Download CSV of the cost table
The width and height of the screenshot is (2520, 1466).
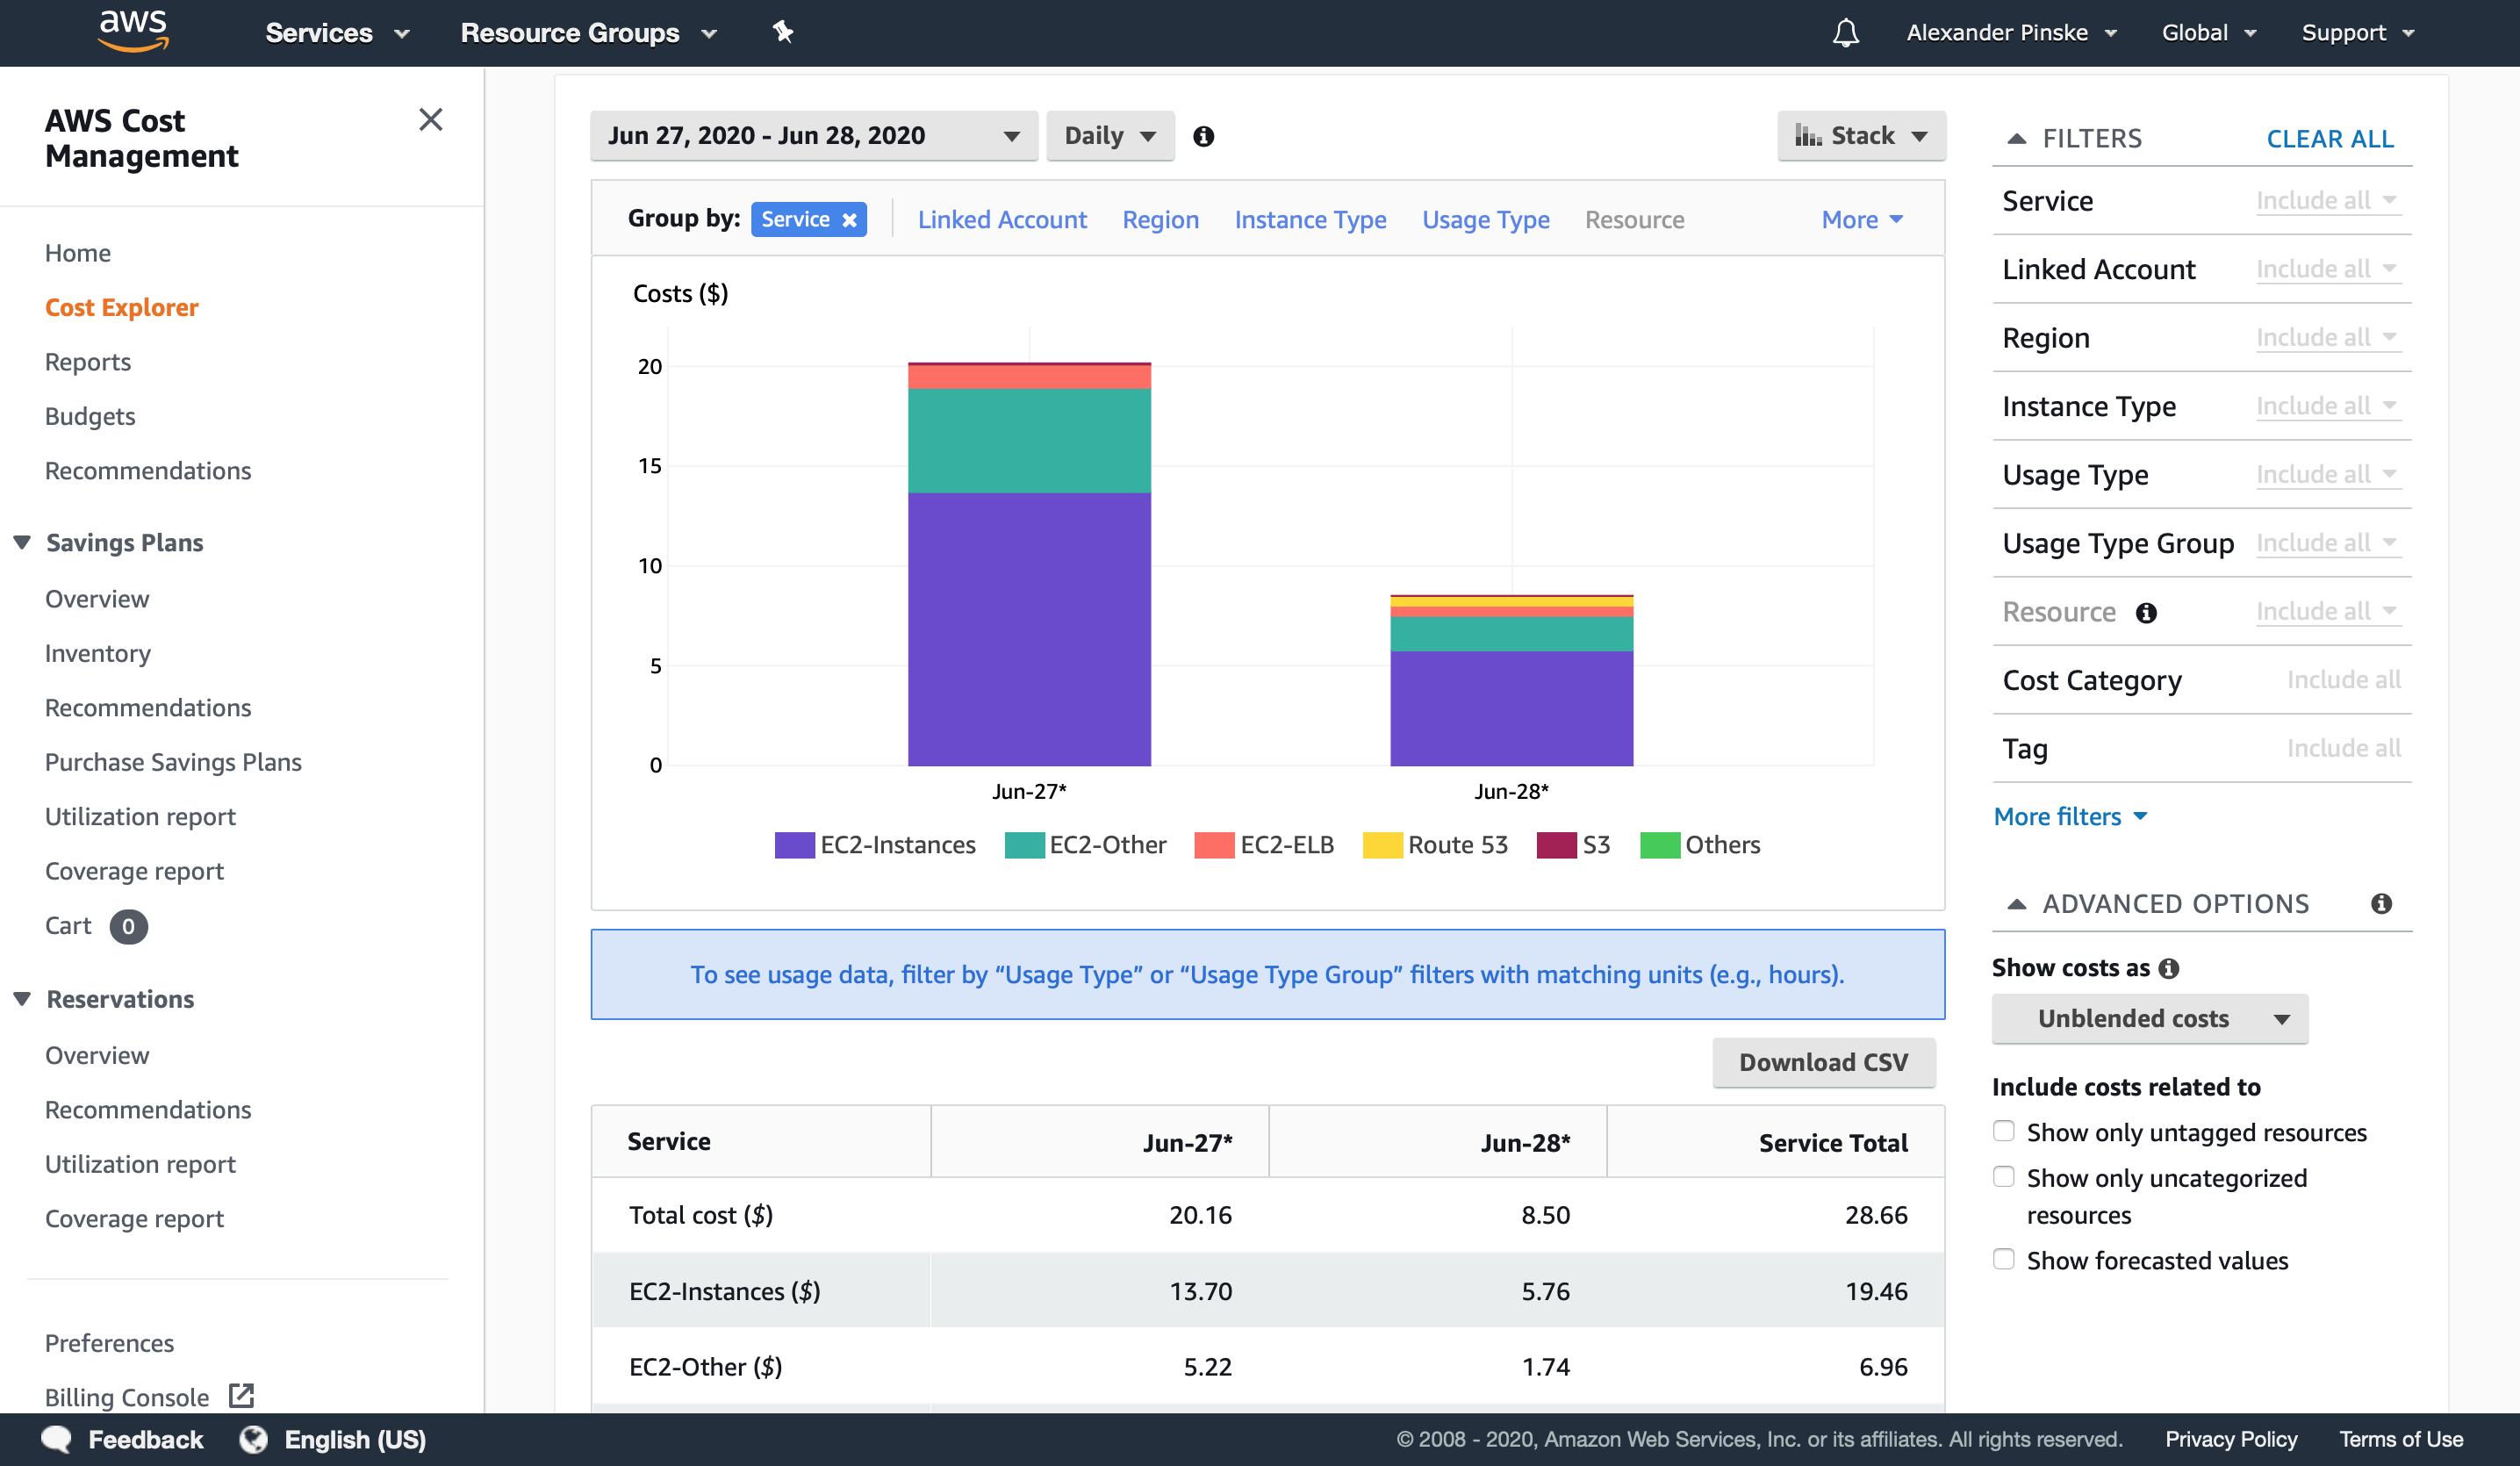coord(1823,1062)
